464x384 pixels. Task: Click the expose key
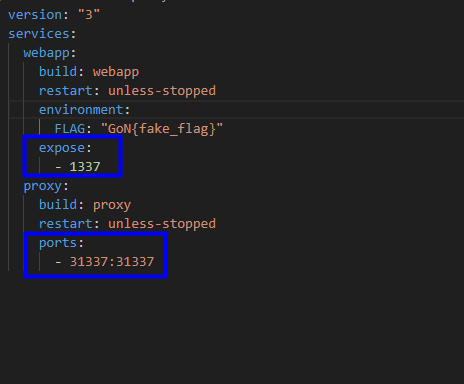62,148
